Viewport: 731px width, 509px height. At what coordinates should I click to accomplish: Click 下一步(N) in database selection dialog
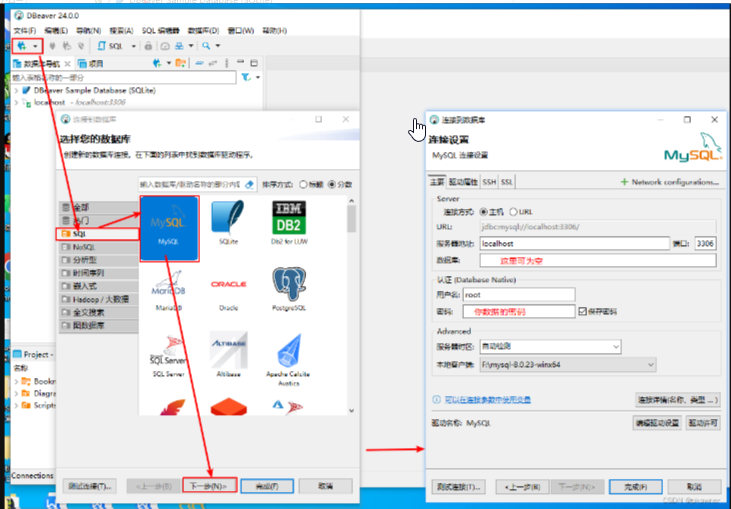click(210, 486)
